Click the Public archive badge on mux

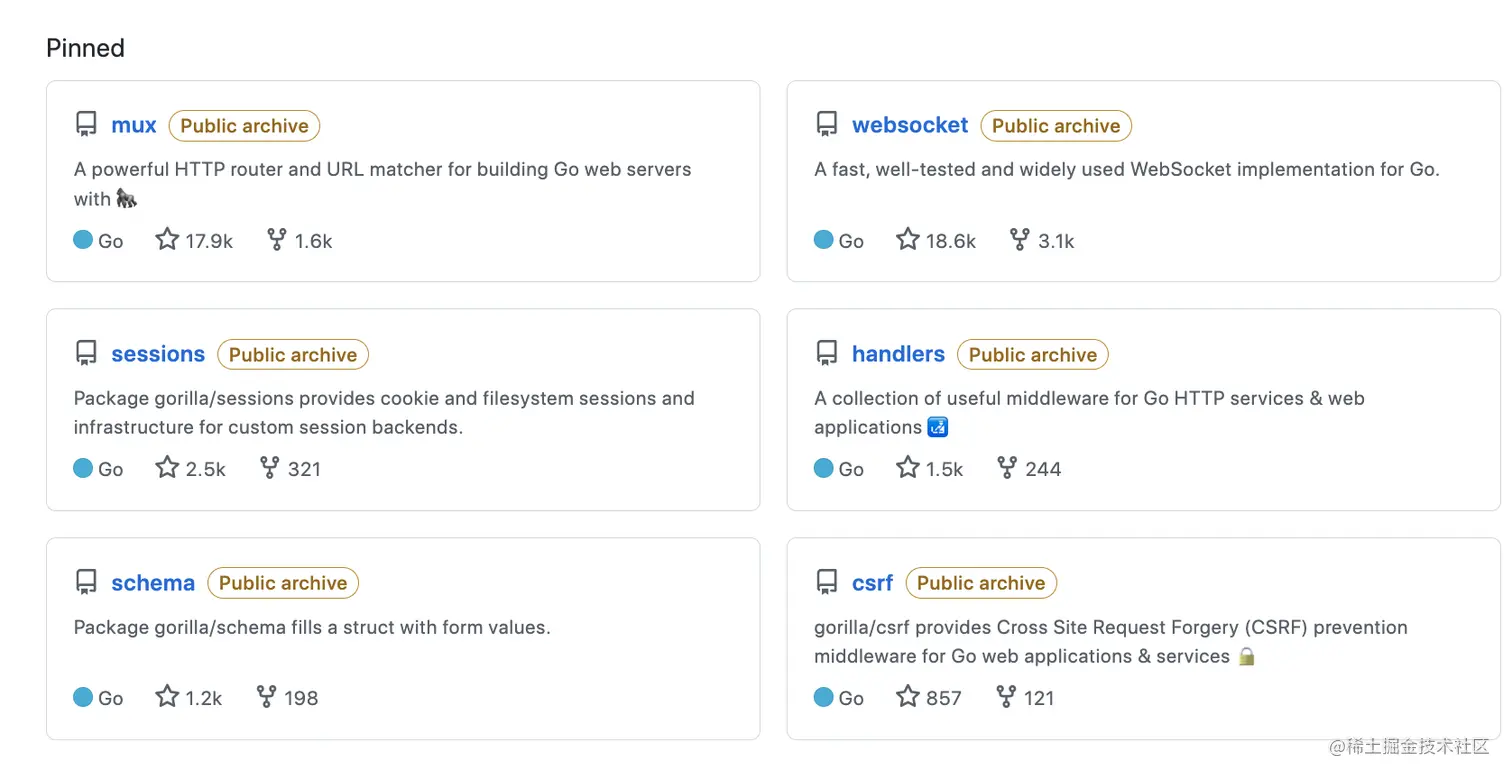[244, 126]
